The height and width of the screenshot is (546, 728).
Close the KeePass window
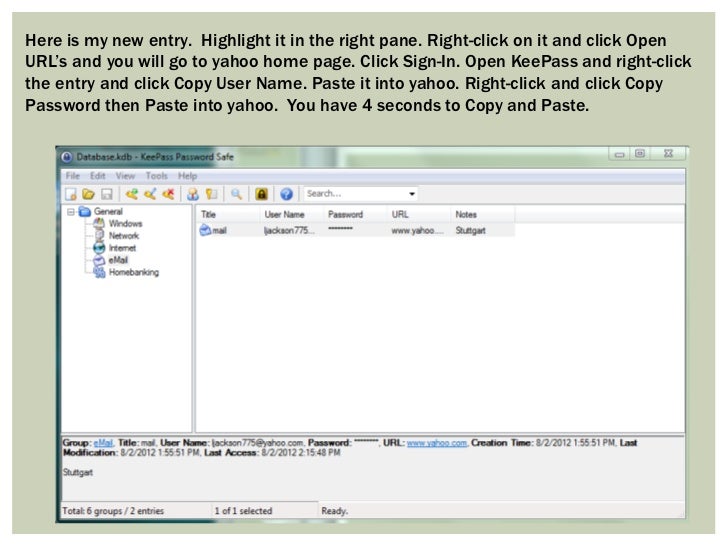click(x=669, y=154)
